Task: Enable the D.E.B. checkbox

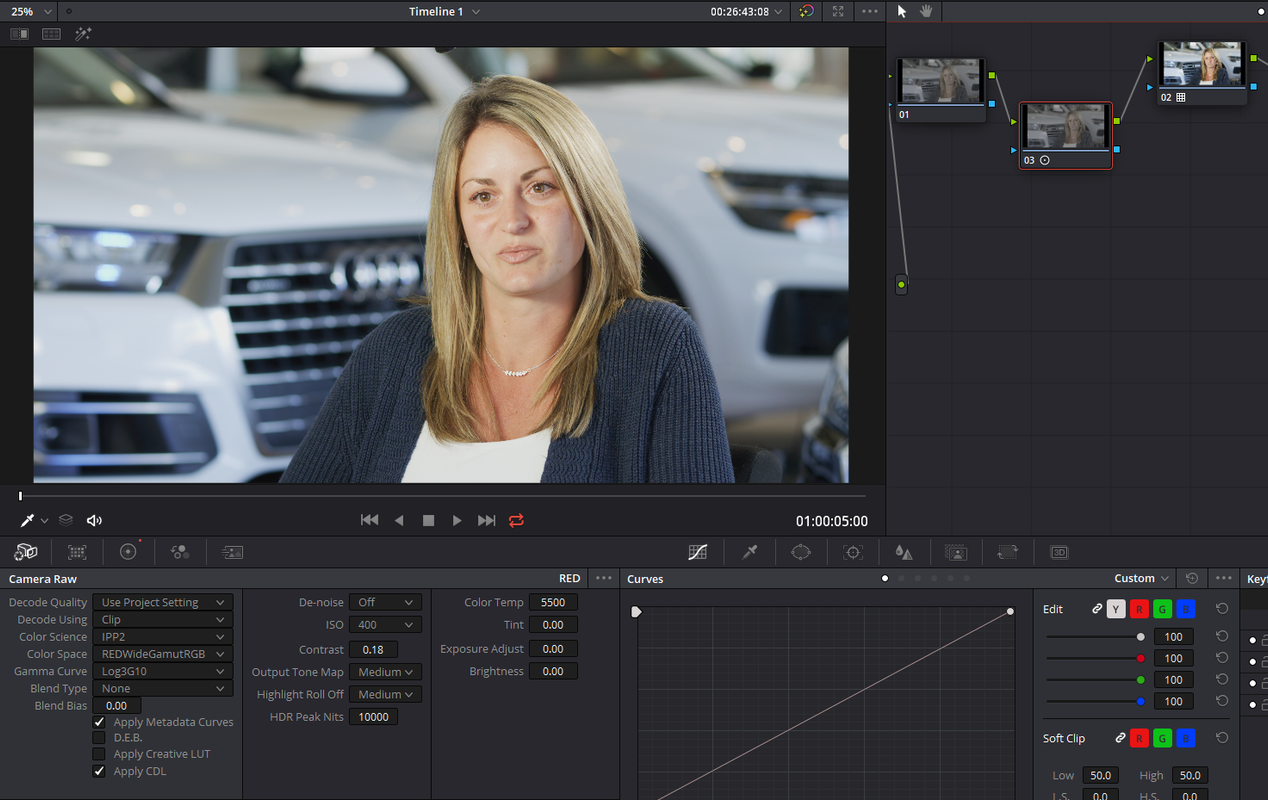Action: click(99, 738)
